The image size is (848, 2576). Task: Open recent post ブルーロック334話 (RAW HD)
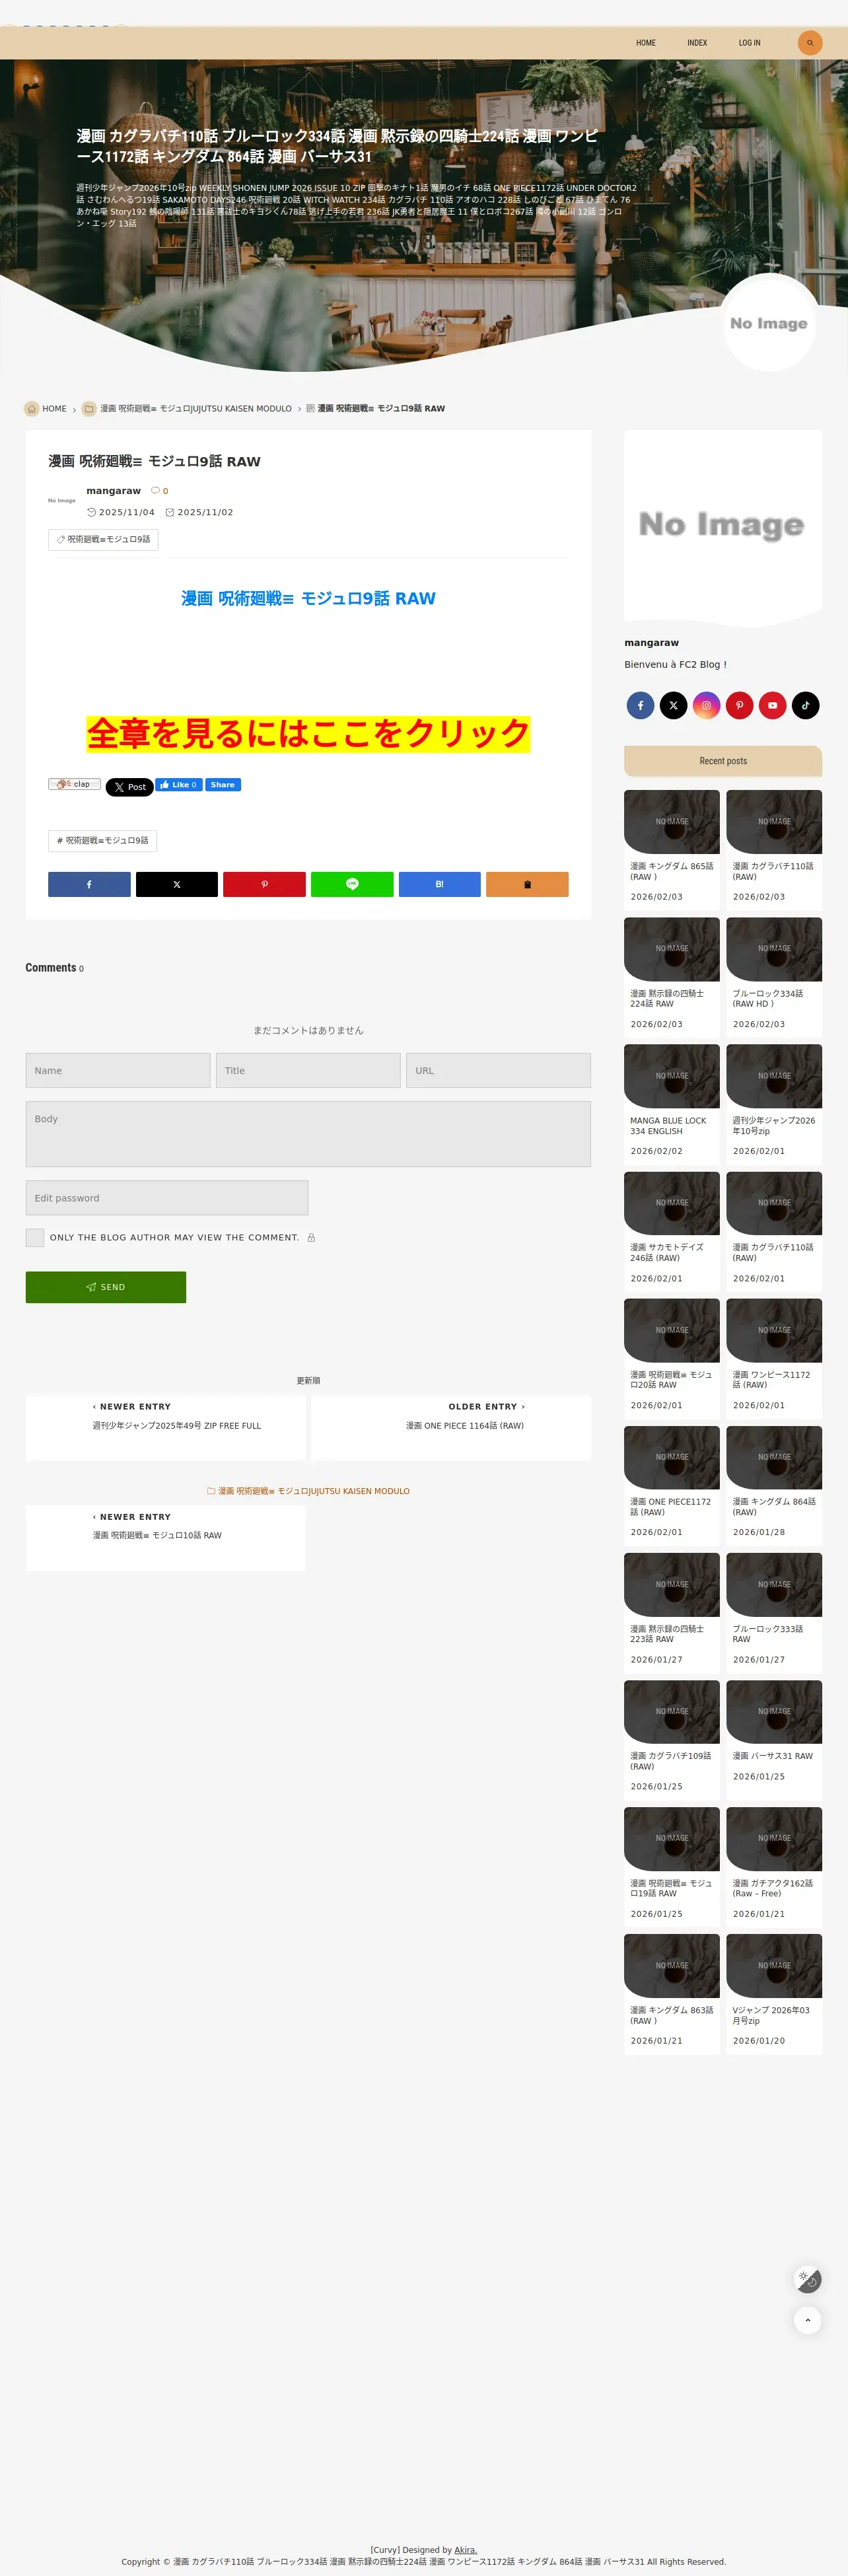pos(774,976)
